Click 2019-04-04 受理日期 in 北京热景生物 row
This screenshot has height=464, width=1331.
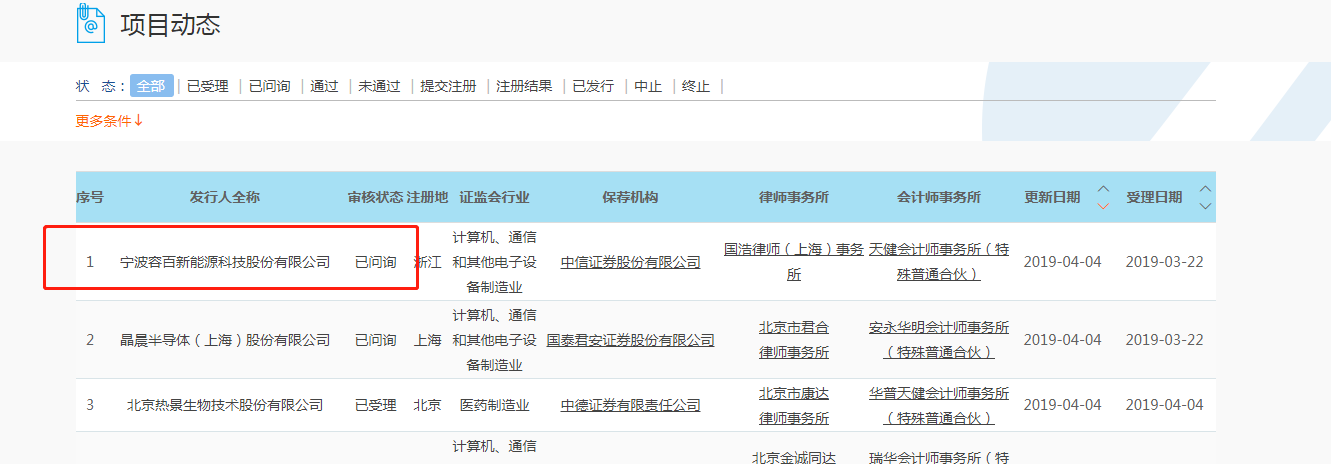[x=1164, y=405]
